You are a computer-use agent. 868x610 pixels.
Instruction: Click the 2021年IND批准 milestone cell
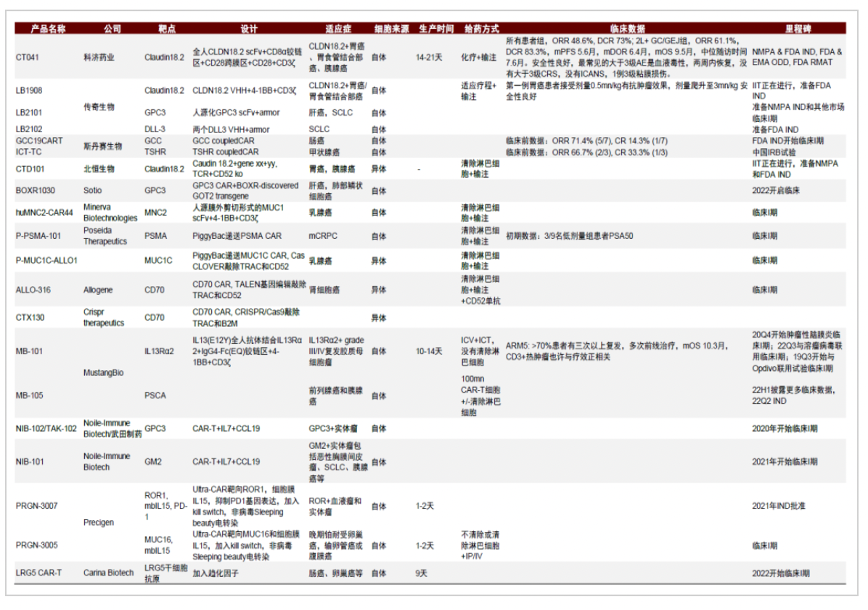point(778,506)
